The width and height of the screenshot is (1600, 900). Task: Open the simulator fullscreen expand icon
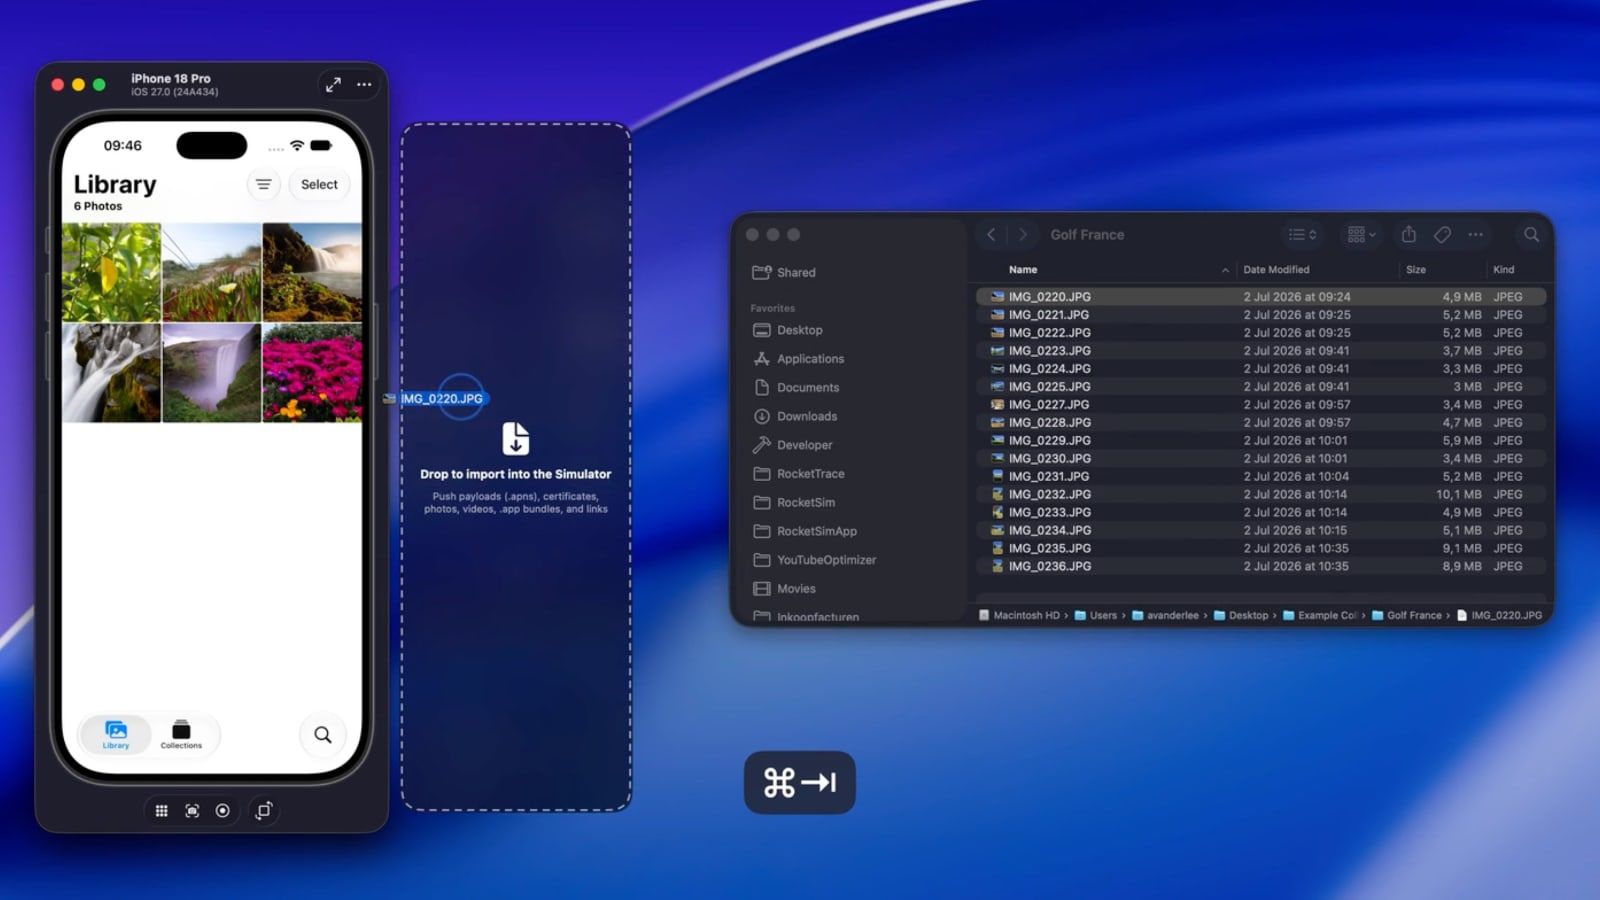tap(333, 85)
